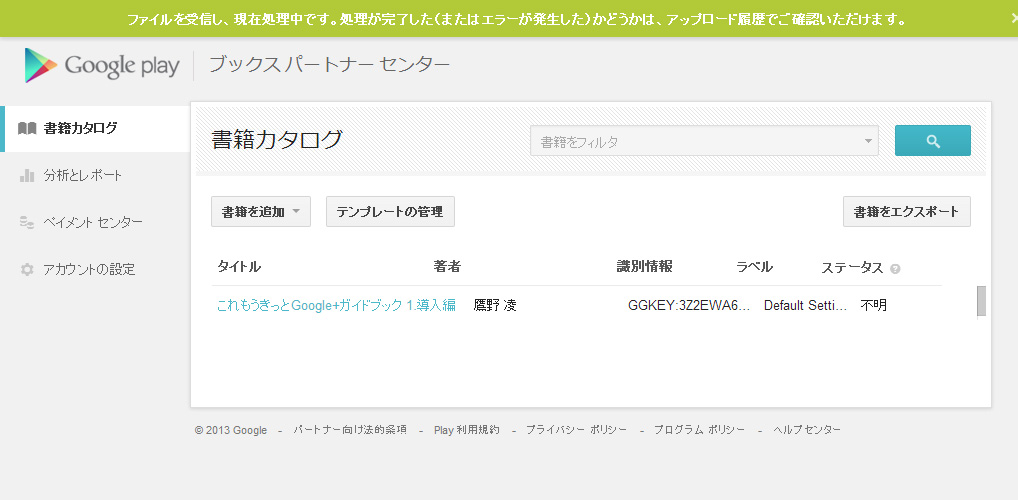Screen dimensions: 1018x500
Task: Expand the 書籍をフィルタ dropdown arrow
Action: [868, 142]
